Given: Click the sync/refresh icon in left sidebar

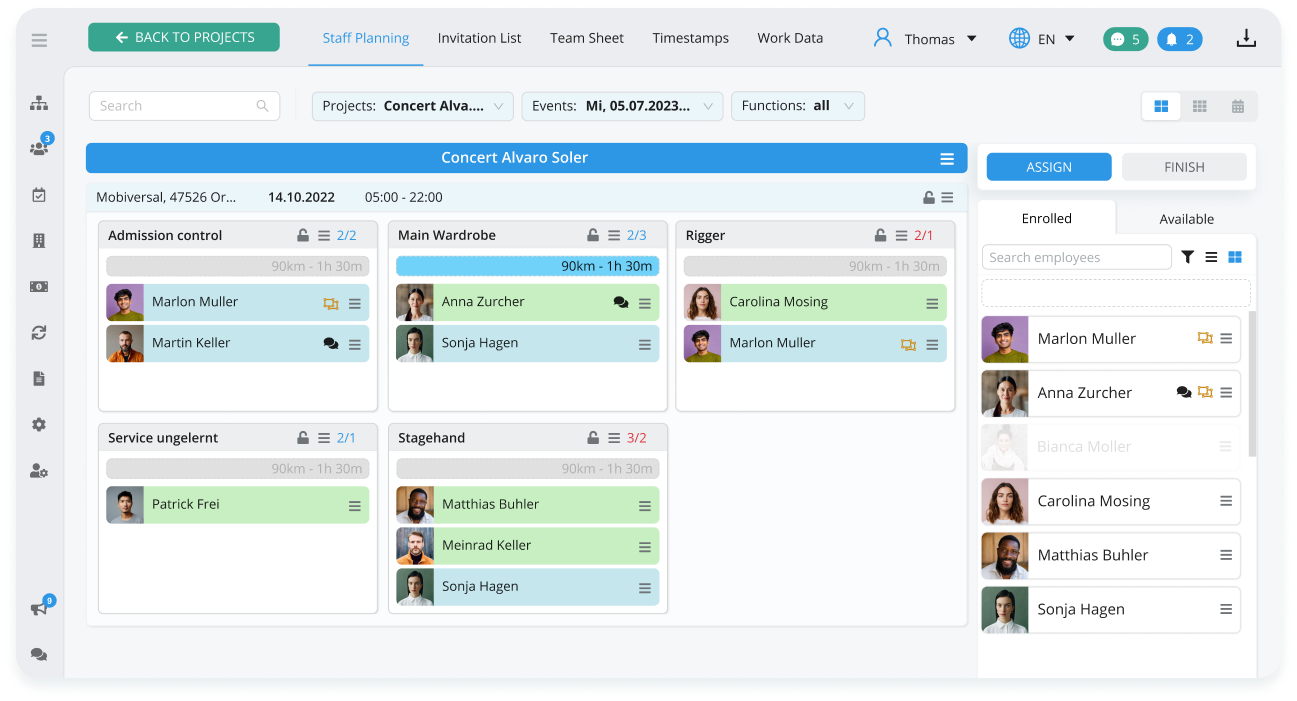Looking at the screenshot, I should click(38, 333).
